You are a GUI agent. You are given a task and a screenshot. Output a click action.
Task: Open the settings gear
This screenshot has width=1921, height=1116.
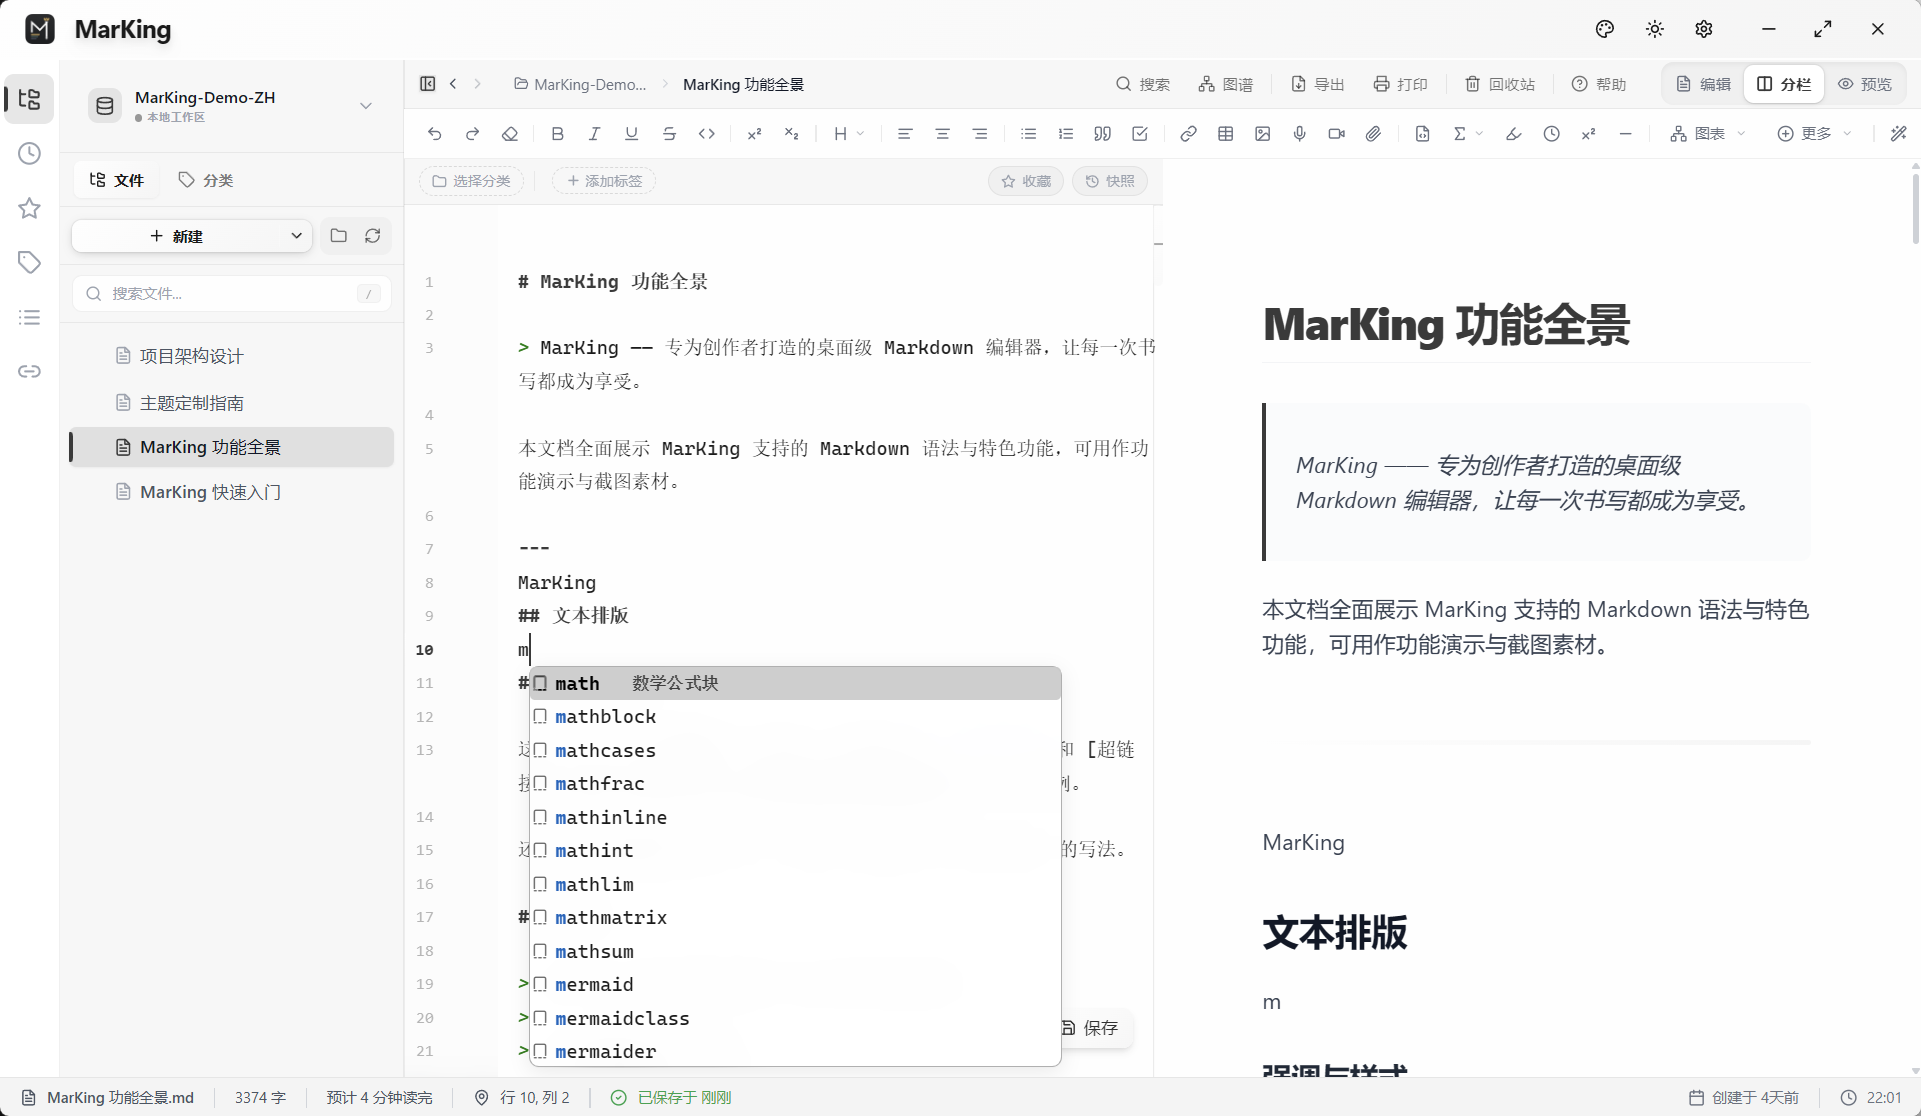1704,29
